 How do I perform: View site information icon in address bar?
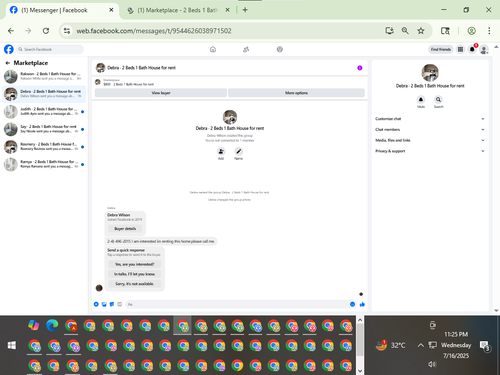click(x=67, y=31)
